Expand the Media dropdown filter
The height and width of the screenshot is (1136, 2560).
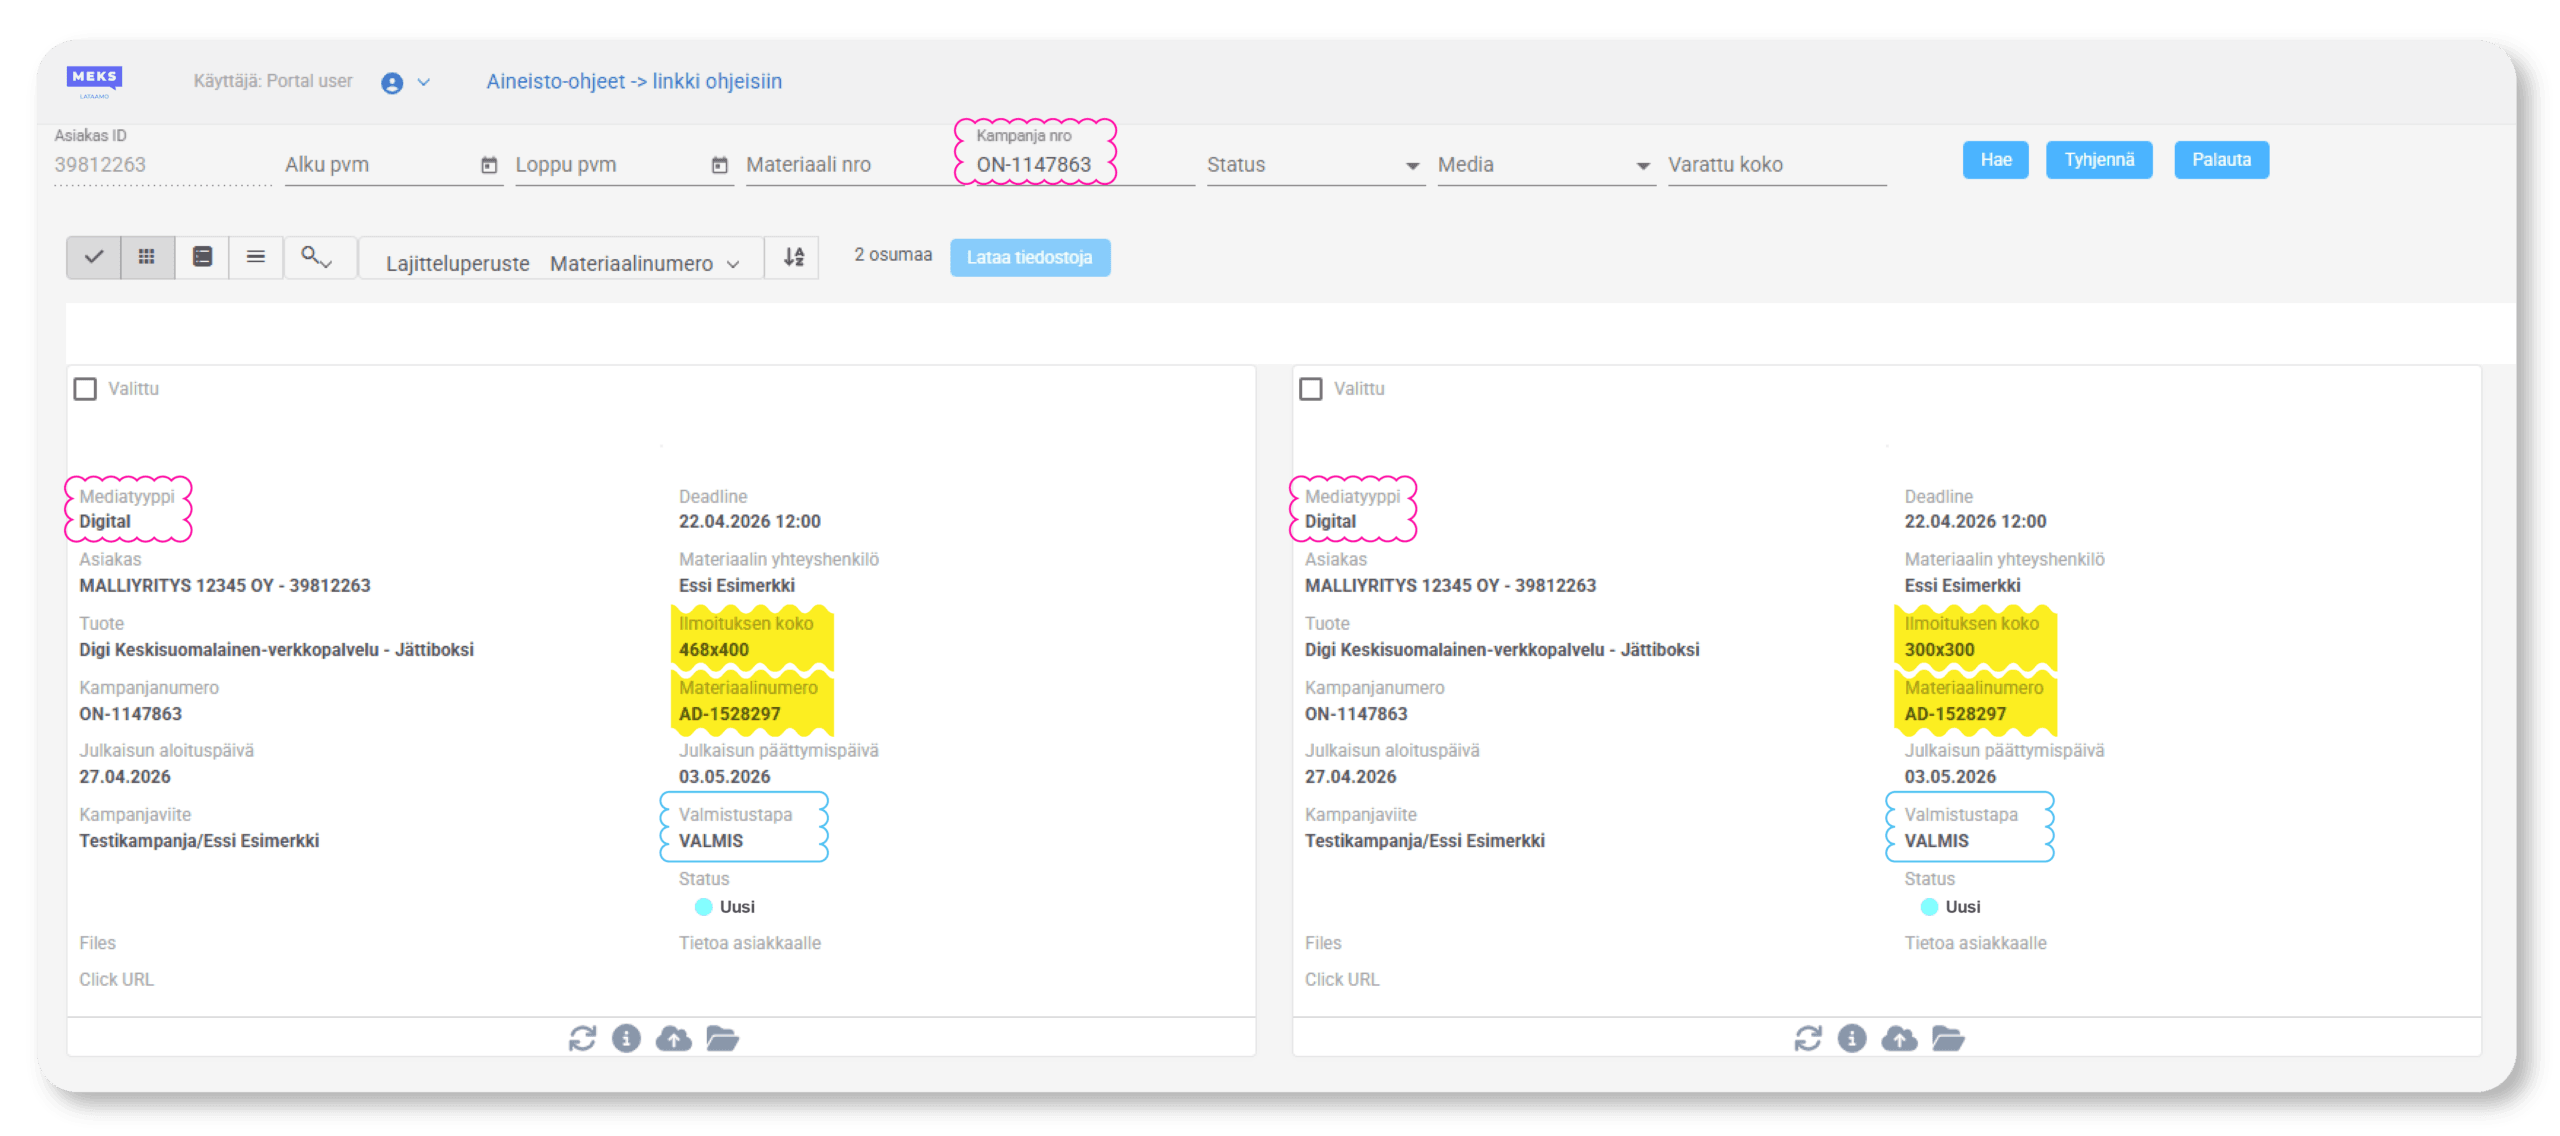tap(1545, 165)
